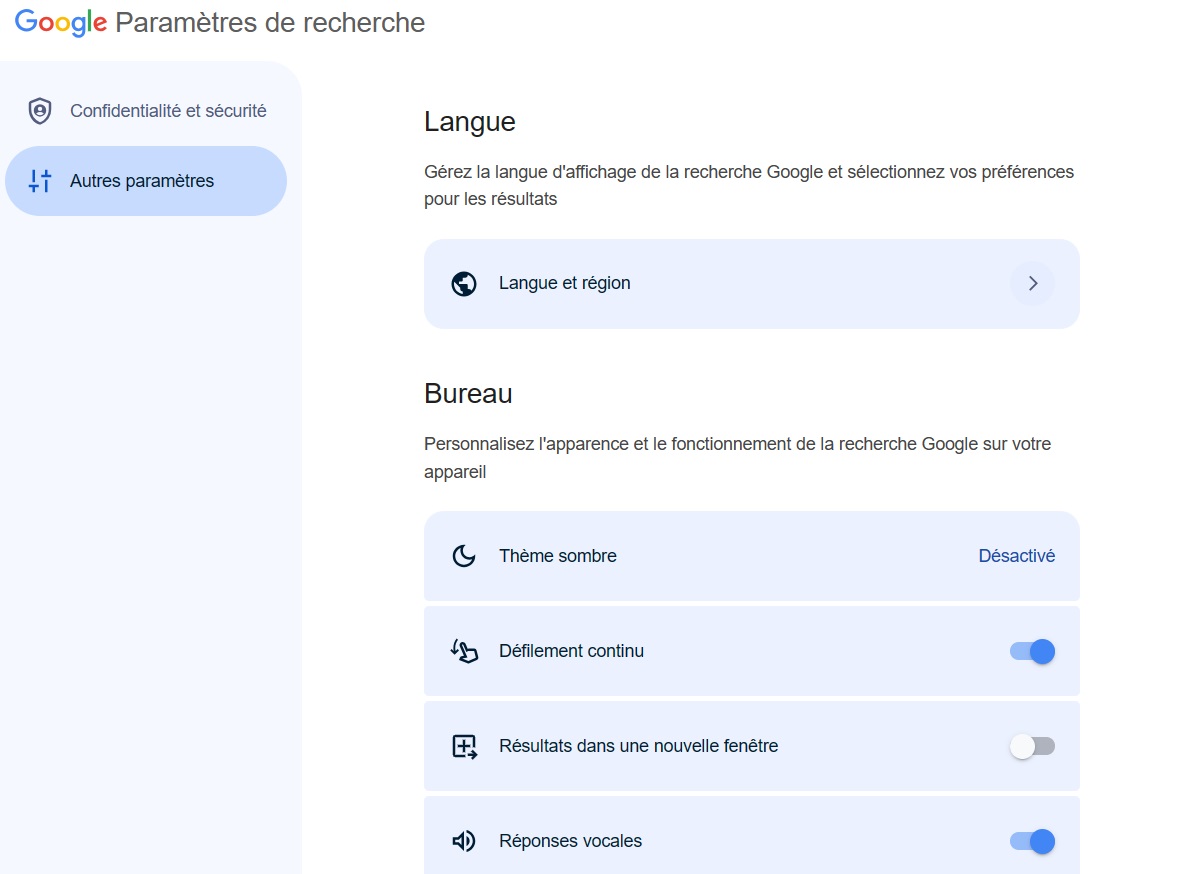The image size is (1199, 874).
Task: Click Résultats dans une nouvelle fenêtre label
Action: click(x=638, y=746)
